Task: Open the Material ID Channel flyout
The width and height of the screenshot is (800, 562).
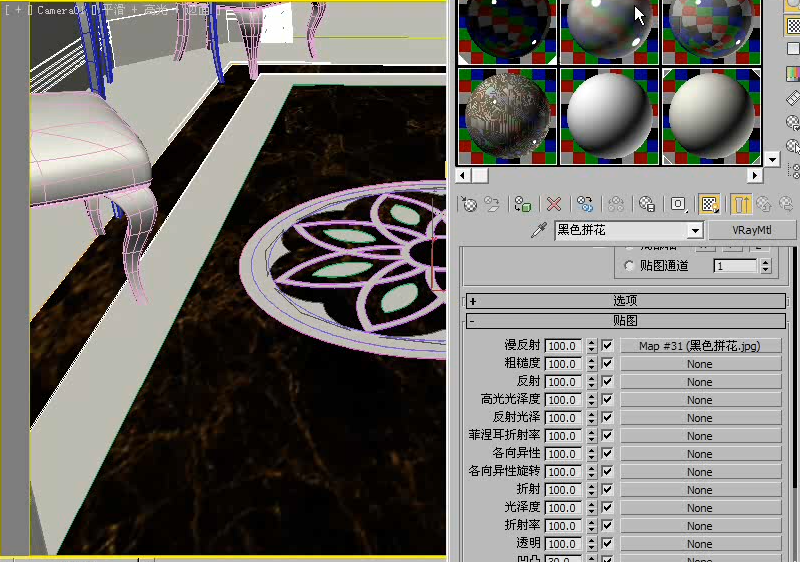Action: 678,205
